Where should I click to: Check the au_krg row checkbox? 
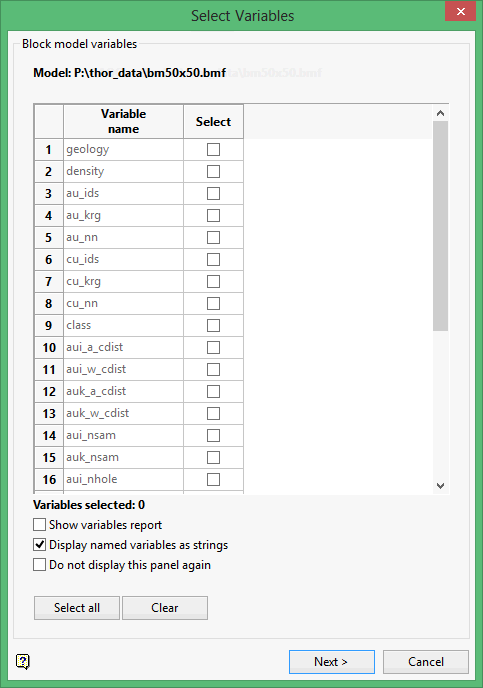pyautogui.click(x=213, y=215)
